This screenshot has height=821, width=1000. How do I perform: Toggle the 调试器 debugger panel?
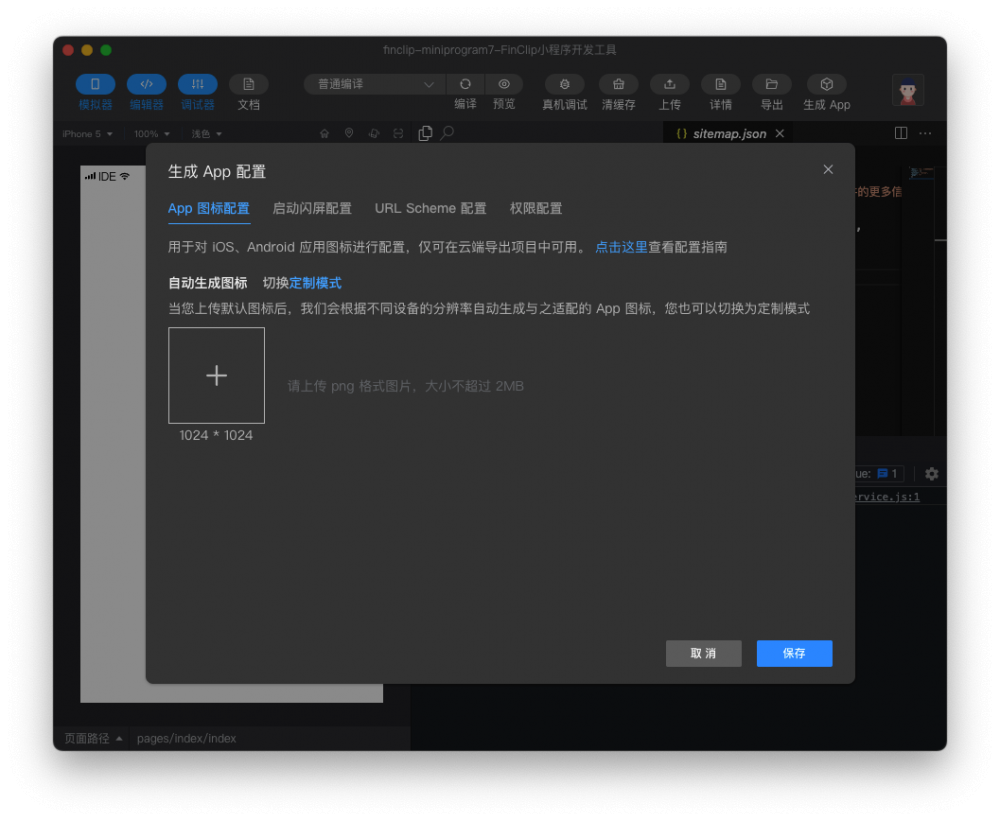(197, 85)
